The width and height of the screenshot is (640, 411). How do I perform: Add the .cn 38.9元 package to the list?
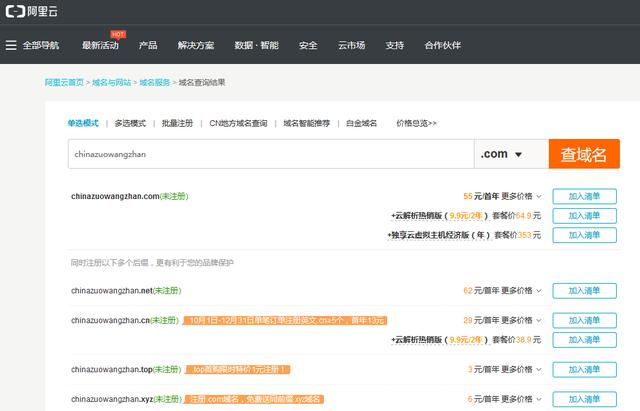(x=584, y=340)
